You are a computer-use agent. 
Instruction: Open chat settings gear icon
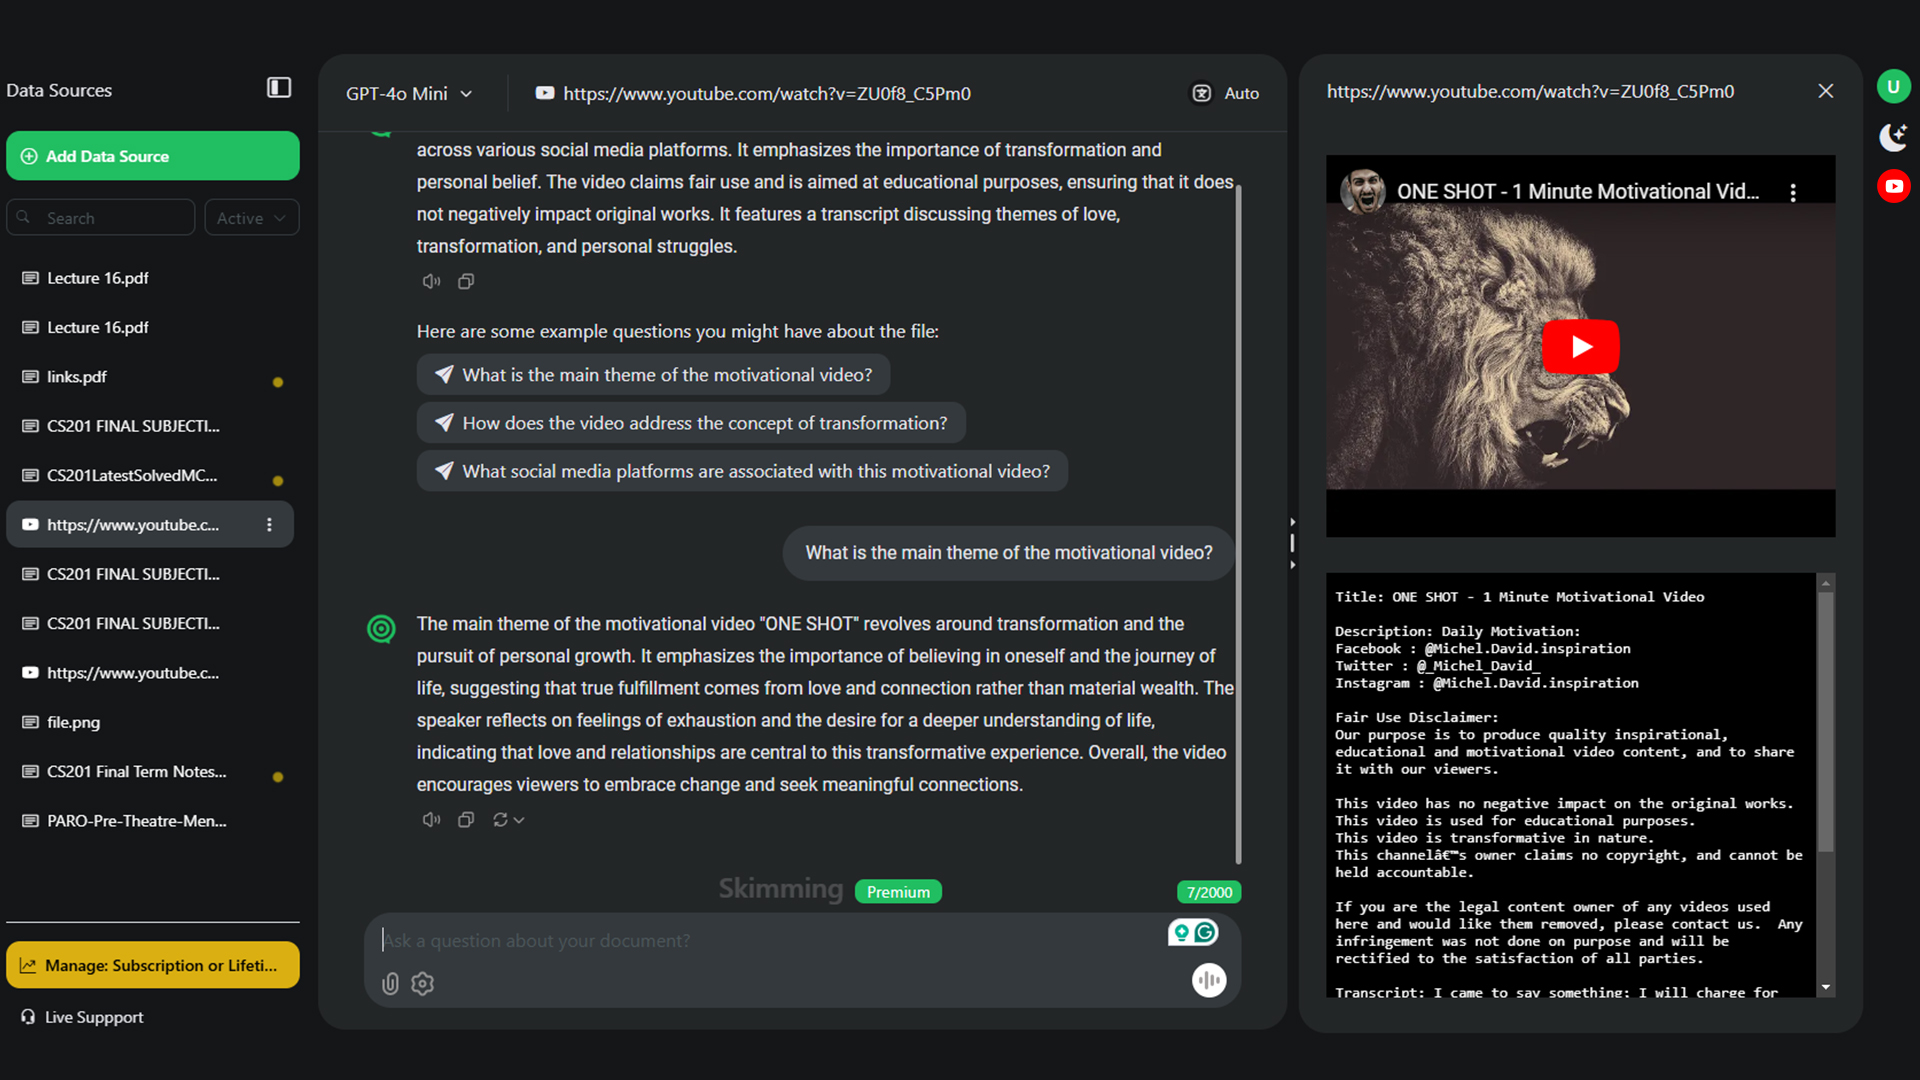[423, 984]
